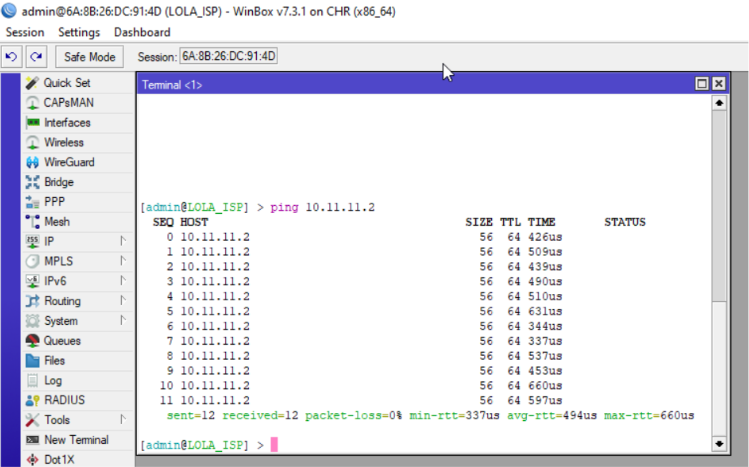Toggle Safe Mode on
This screenshot has height=467, width=749.
point(90,57)
